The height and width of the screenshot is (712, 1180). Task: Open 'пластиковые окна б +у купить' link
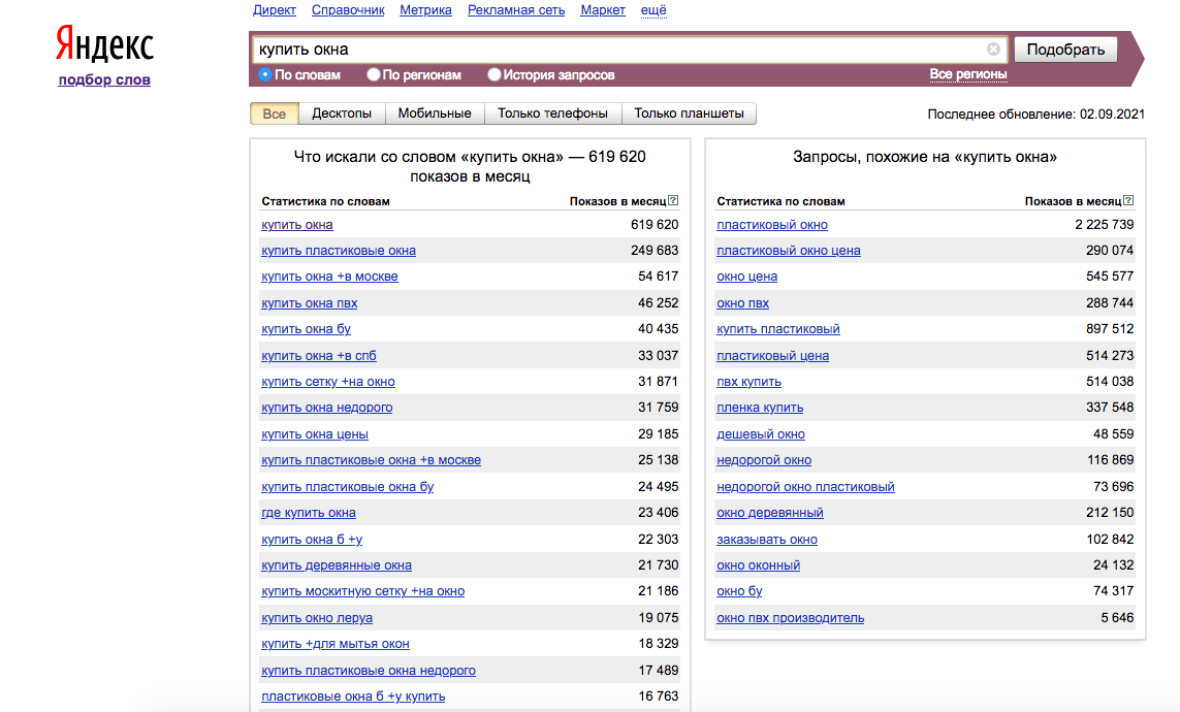tap(353, 697)
